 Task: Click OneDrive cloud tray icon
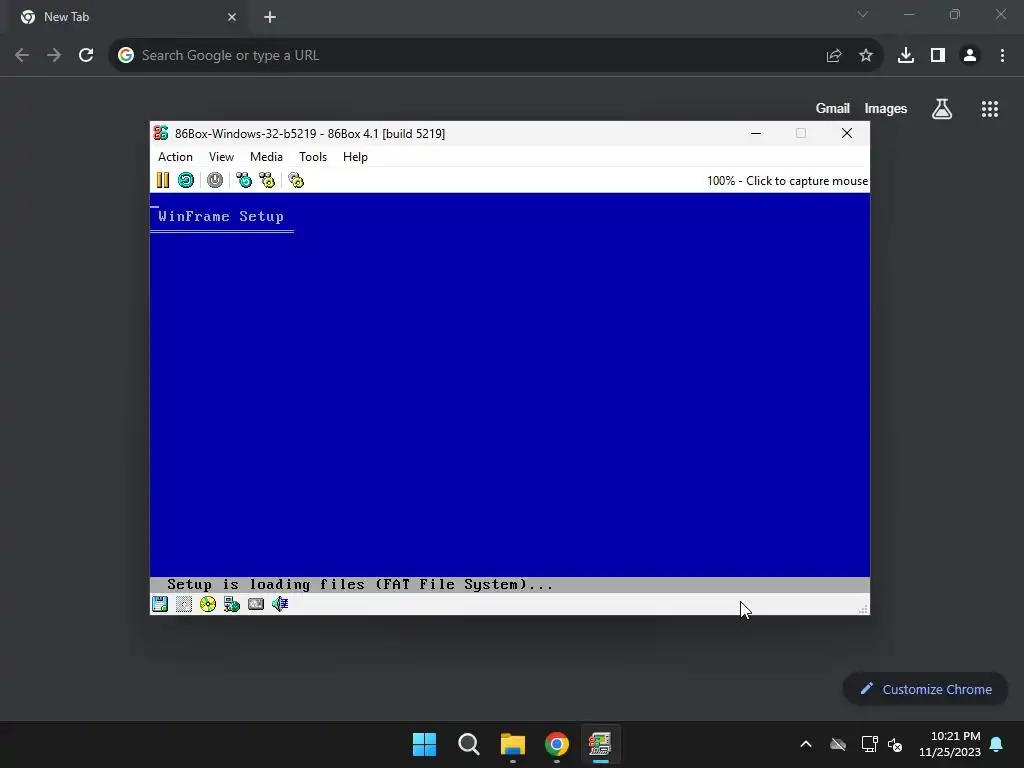(838, 744)
